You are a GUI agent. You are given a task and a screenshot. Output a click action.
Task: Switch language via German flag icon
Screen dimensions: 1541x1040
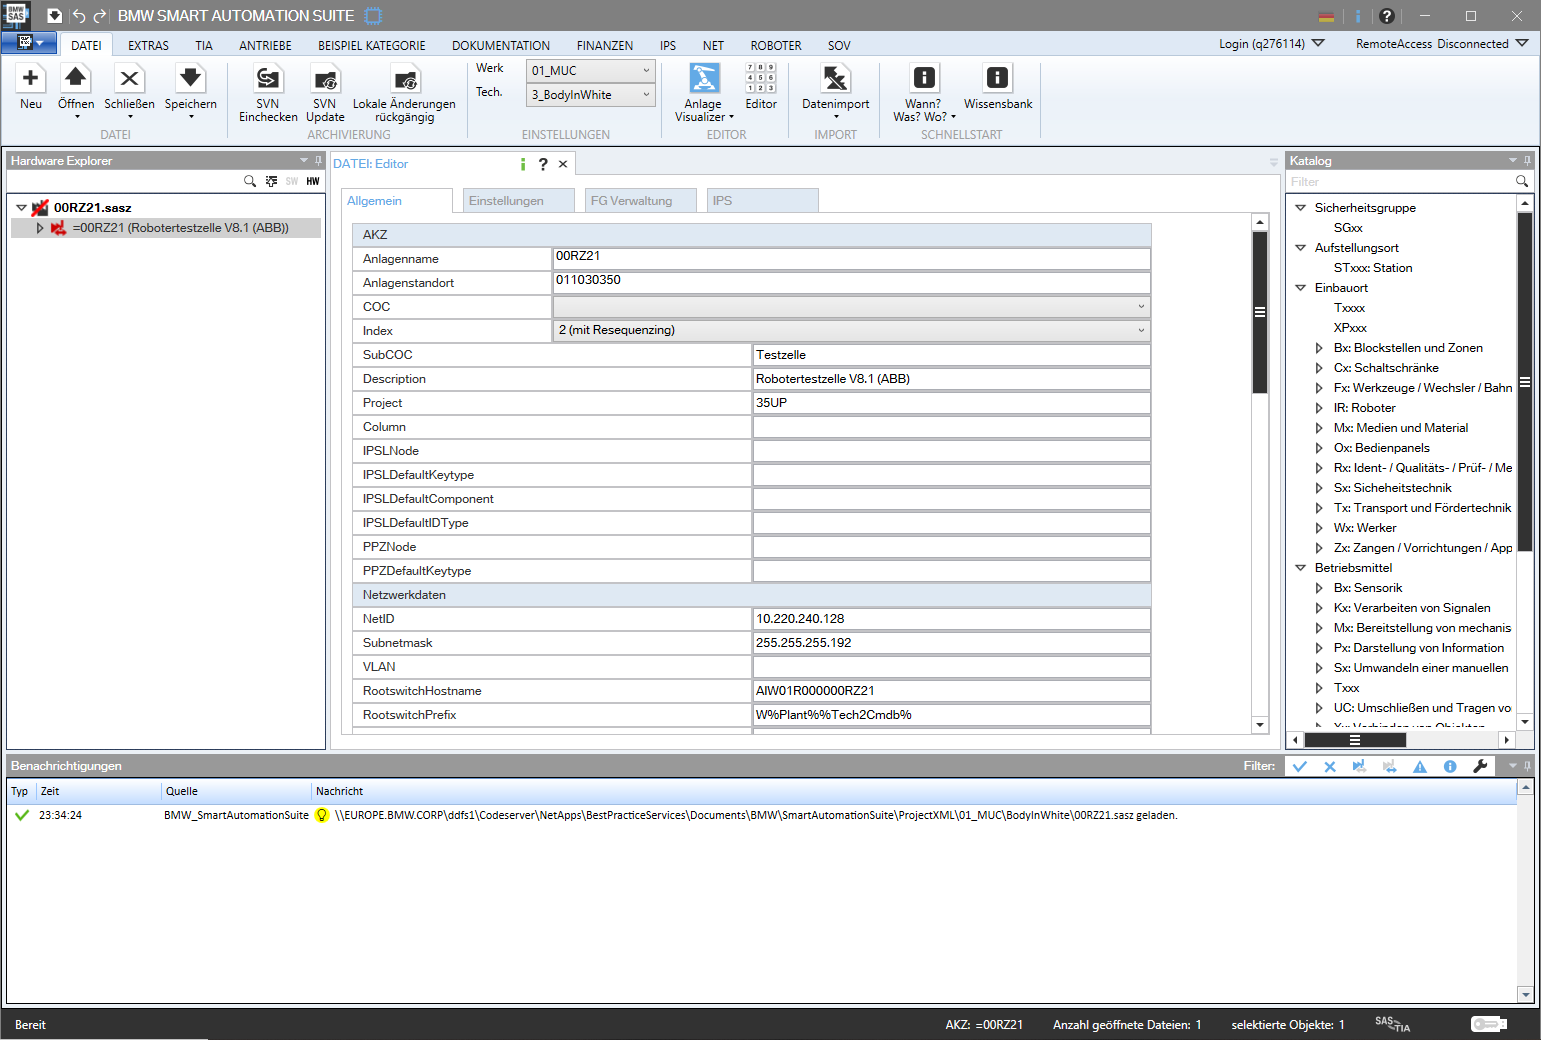pyautogui.click(x=1326, y=16)
